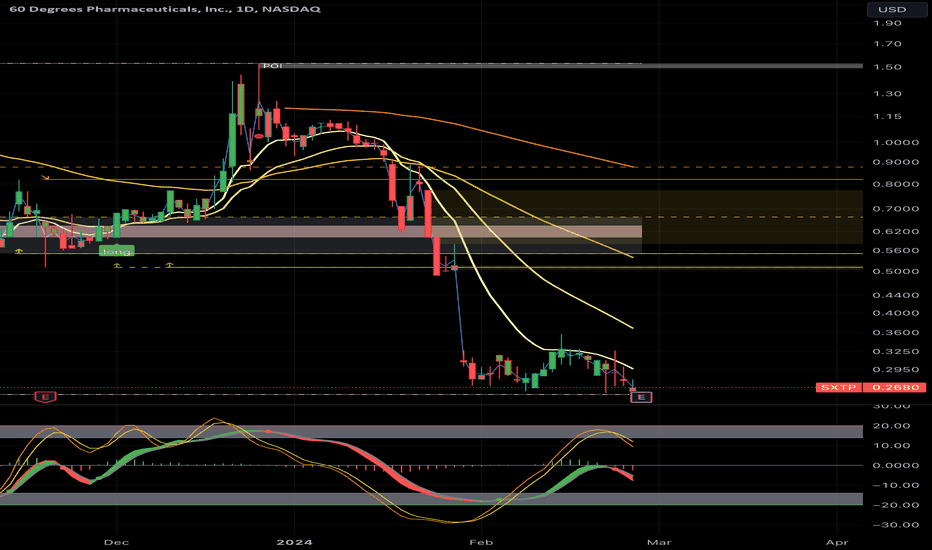The height and width of the screenshot is (550, 932).
Task: Click the Feb label on time axis
Action: 481,542
